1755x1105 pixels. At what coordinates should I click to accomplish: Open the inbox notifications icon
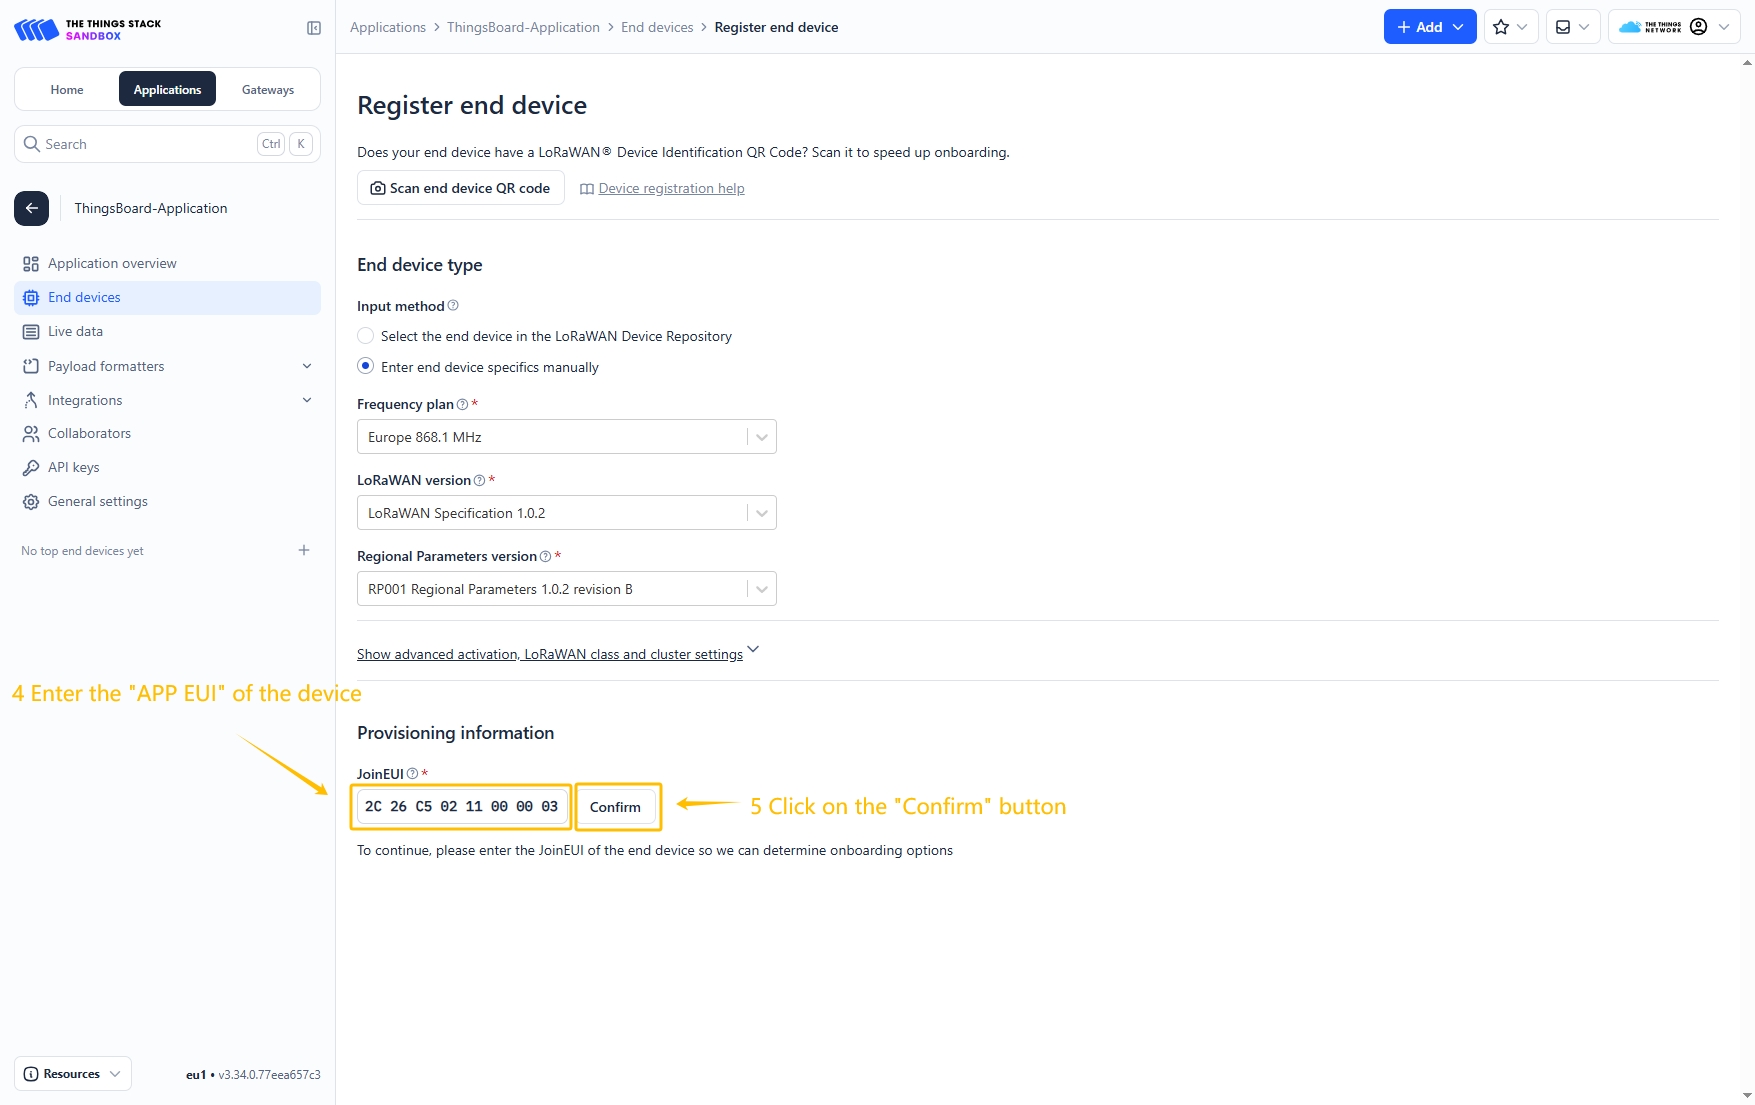click(1572, 27)
